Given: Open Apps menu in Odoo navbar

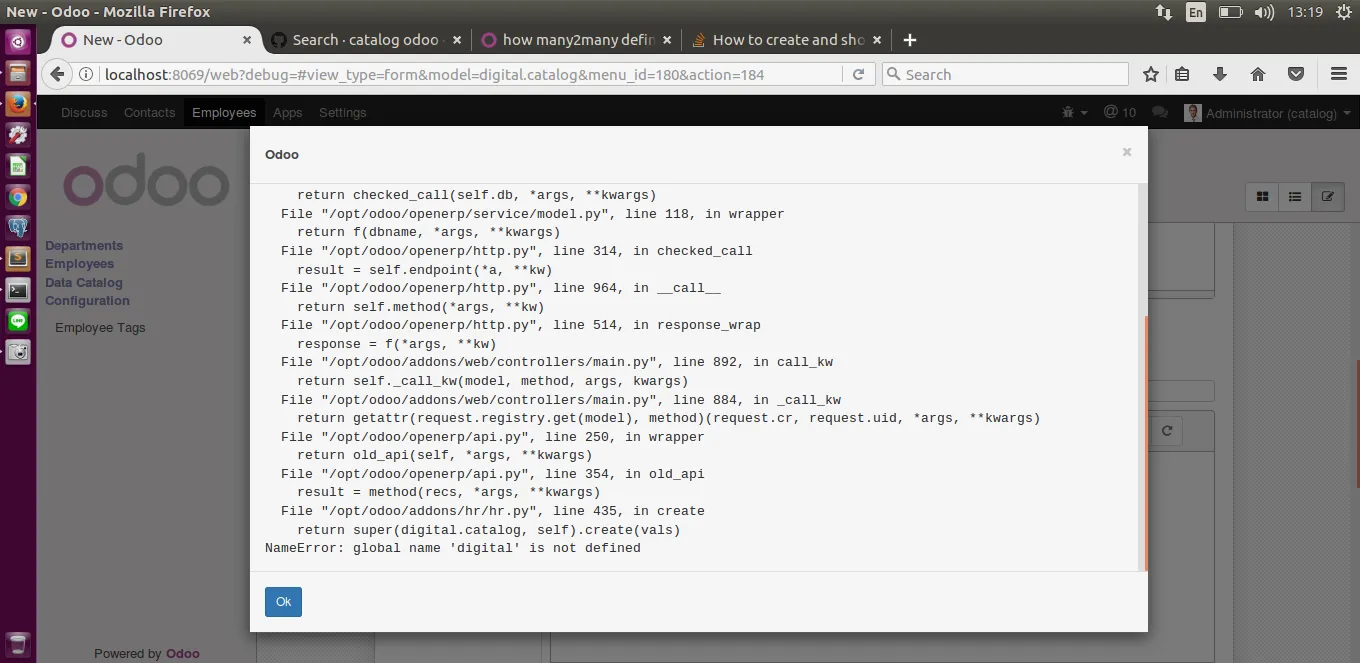Looking at the screenshot, I should (287, 113).
